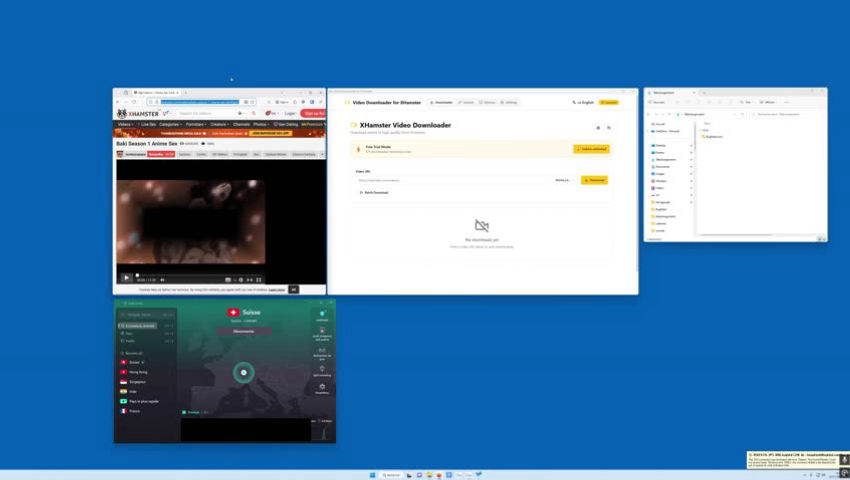
Task: Expand the Batch Download option
Action: coord(374,193)
